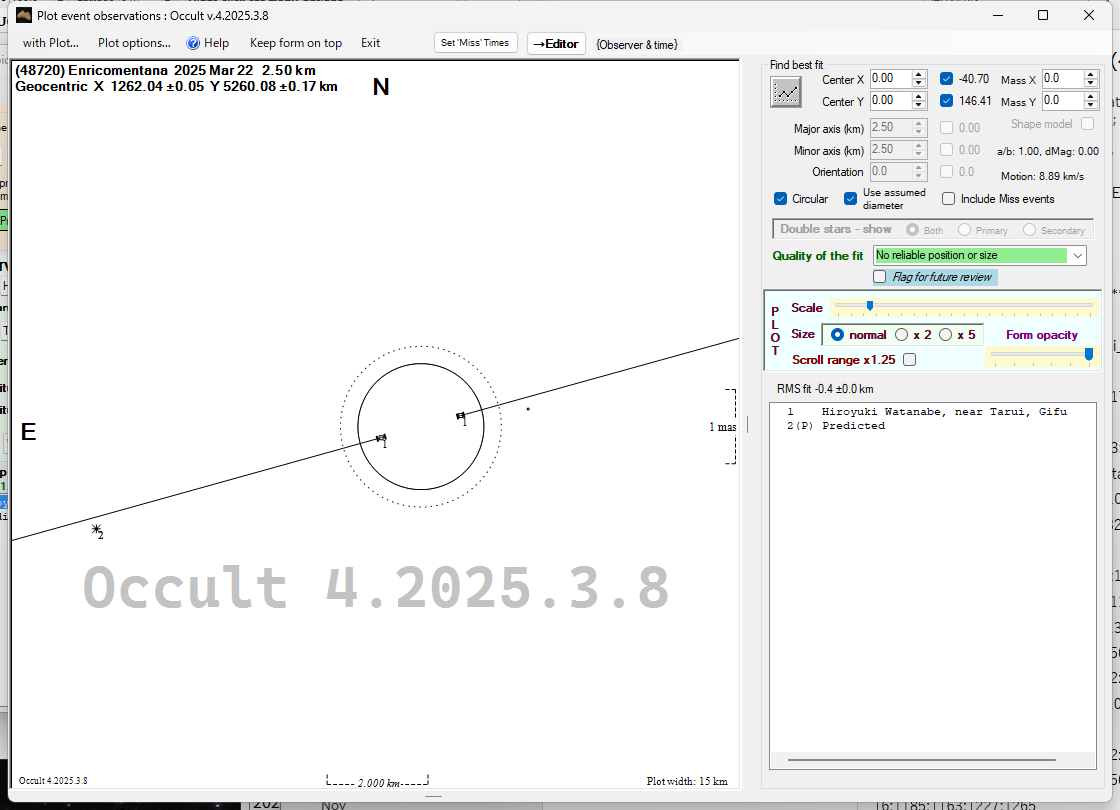This screenshot has width=1120, height=810.
Task: Click Center X spinner up arrow
Action: click(919, 75)
